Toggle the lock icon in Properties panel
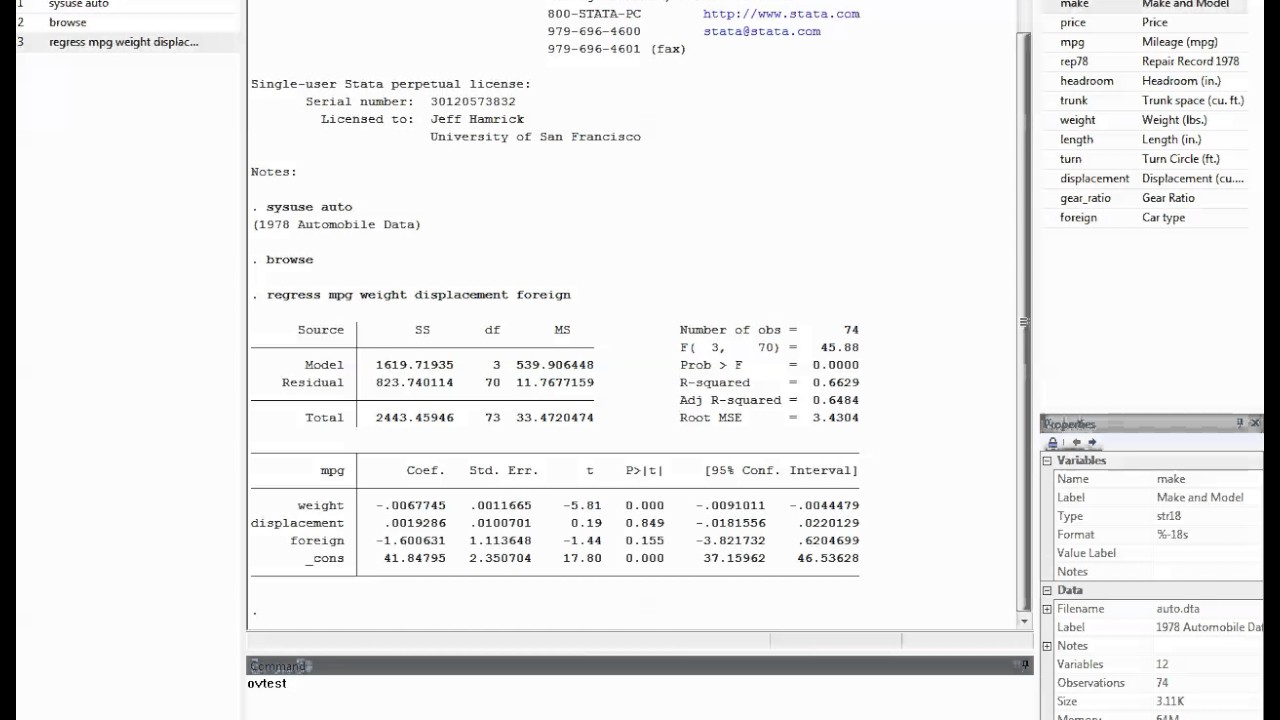The image size is (1280, 720). tap(1053, 442)
